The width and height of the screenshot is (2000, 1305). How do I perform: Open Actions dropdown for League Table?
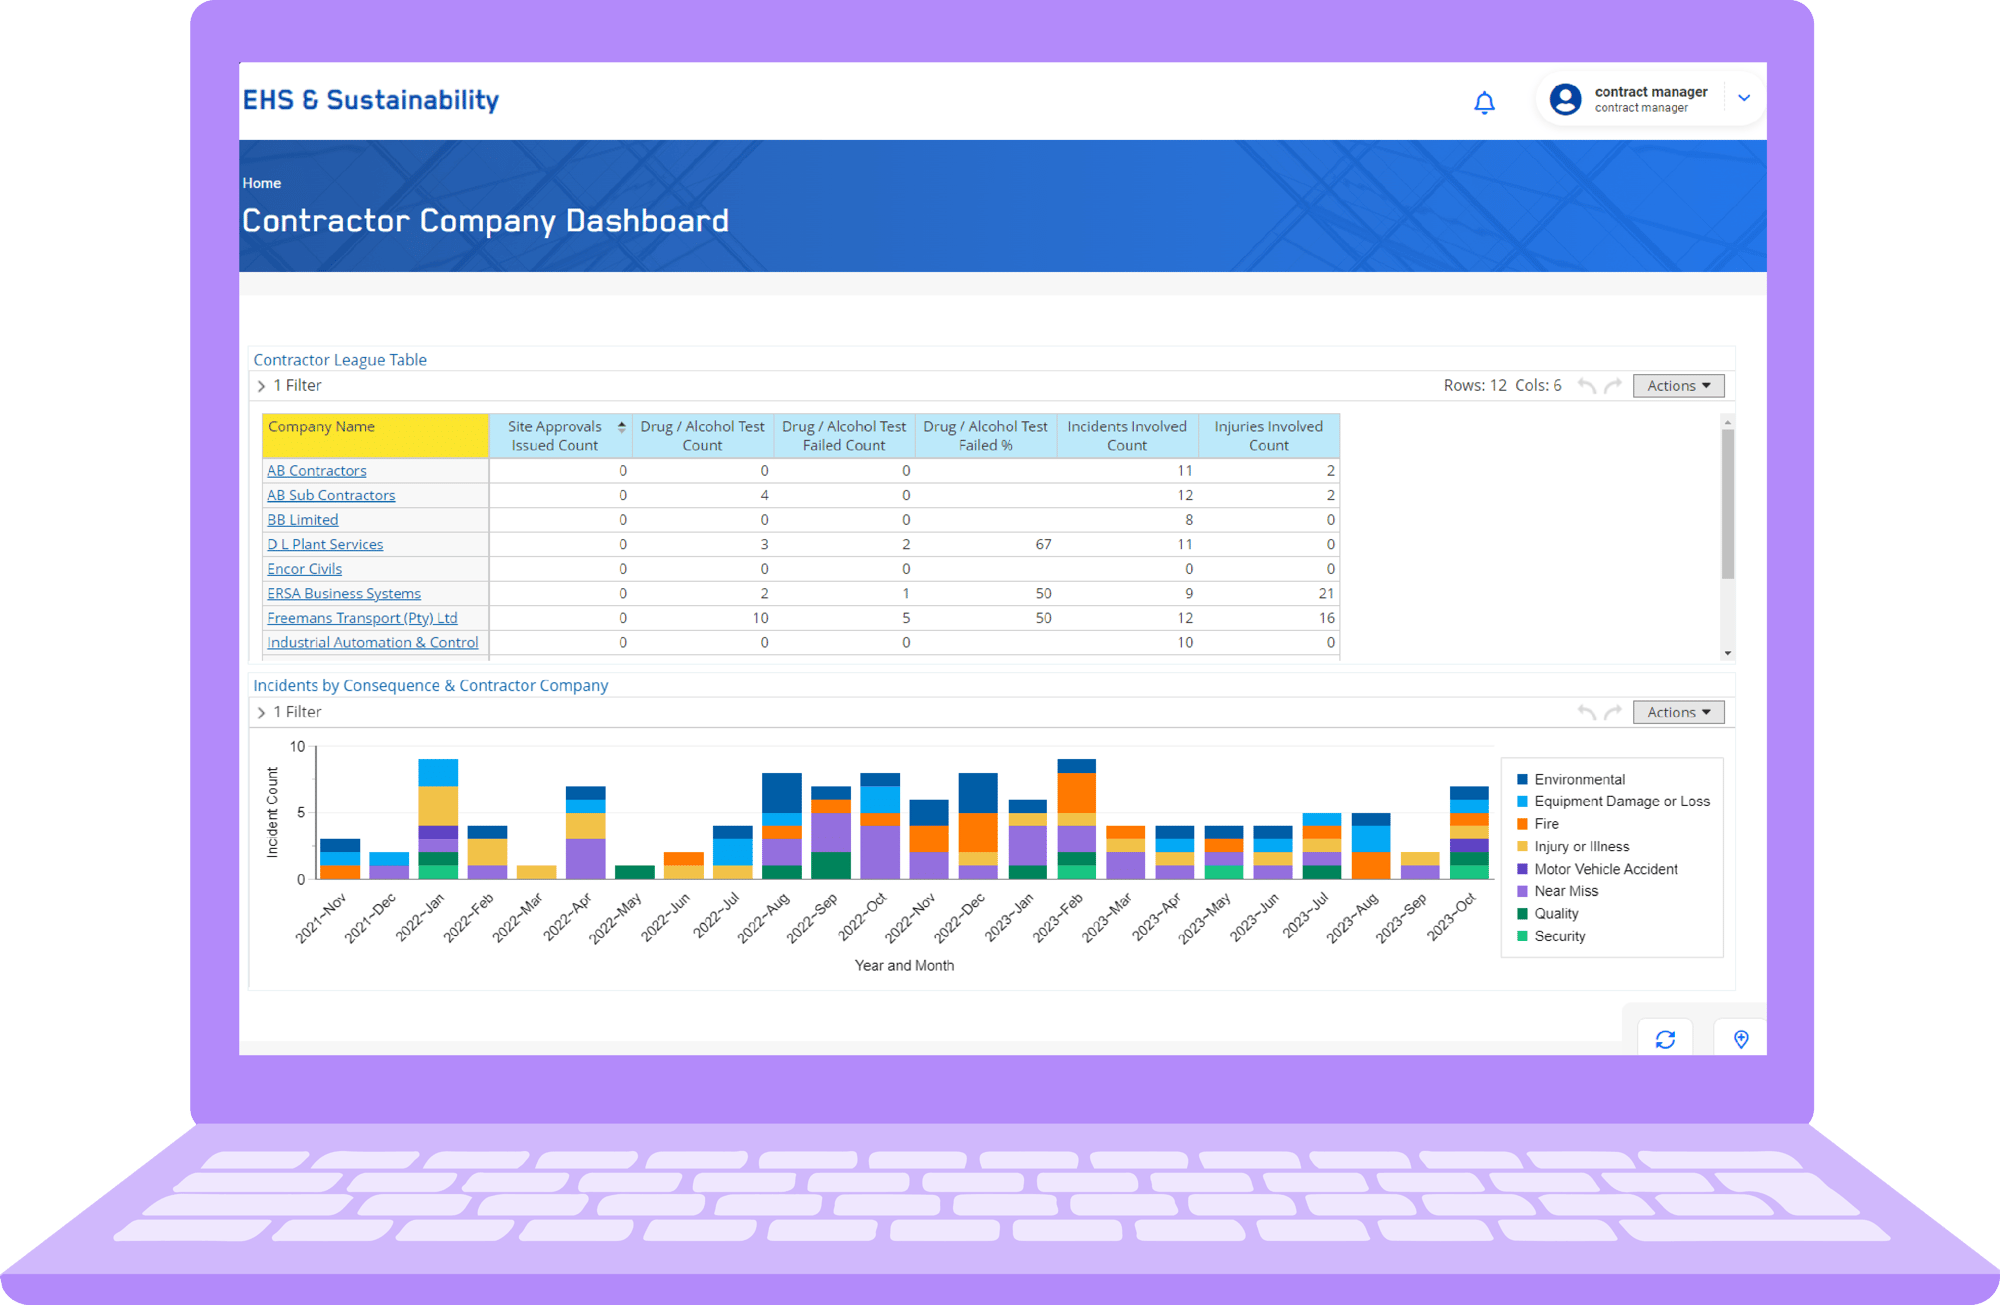coord(1678,386)
